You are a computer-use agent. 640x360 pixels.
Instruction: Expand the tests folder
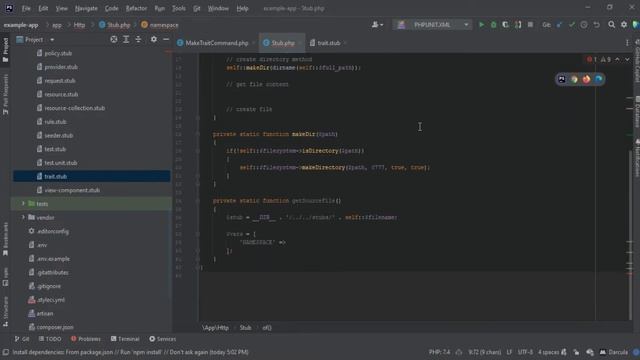tap(23, 203)
